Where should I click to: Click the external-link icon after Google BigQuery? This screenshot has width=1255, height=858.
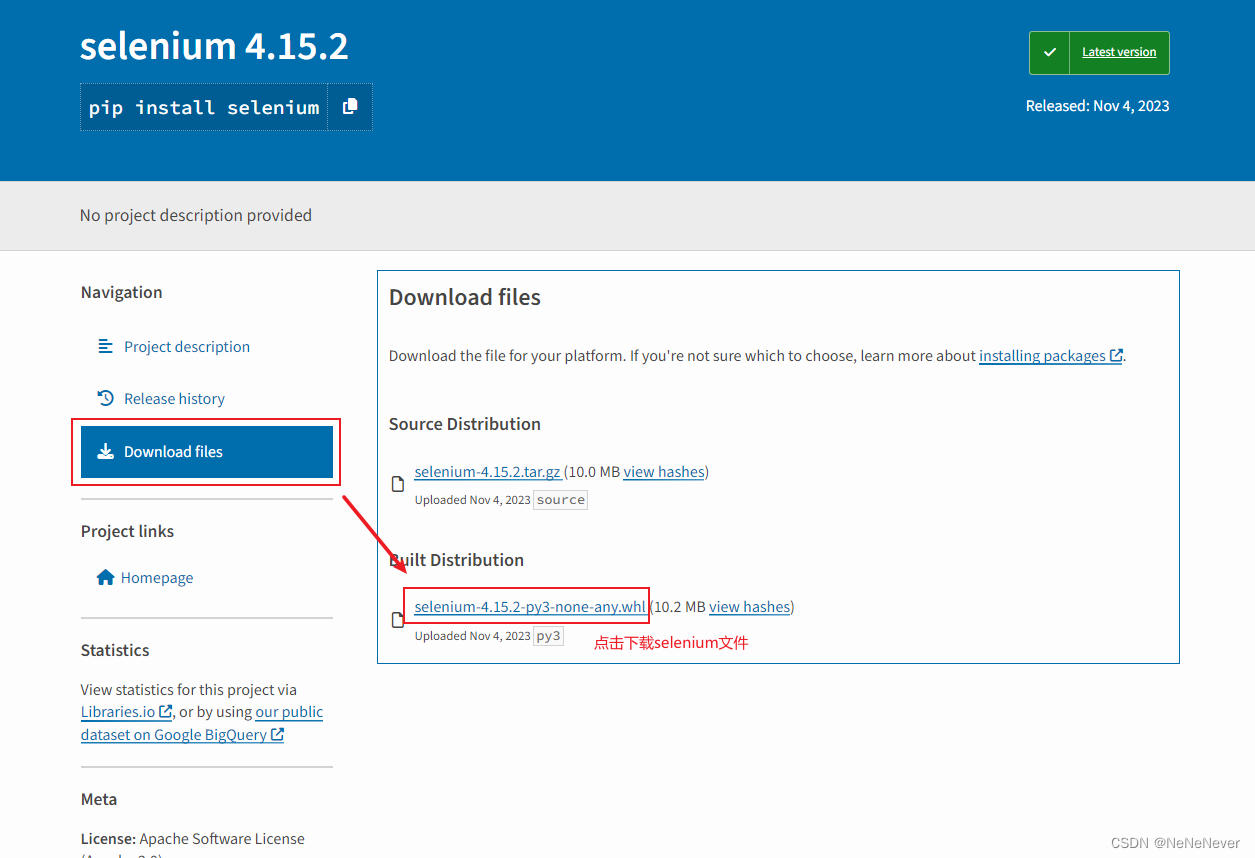coord(279,734)
